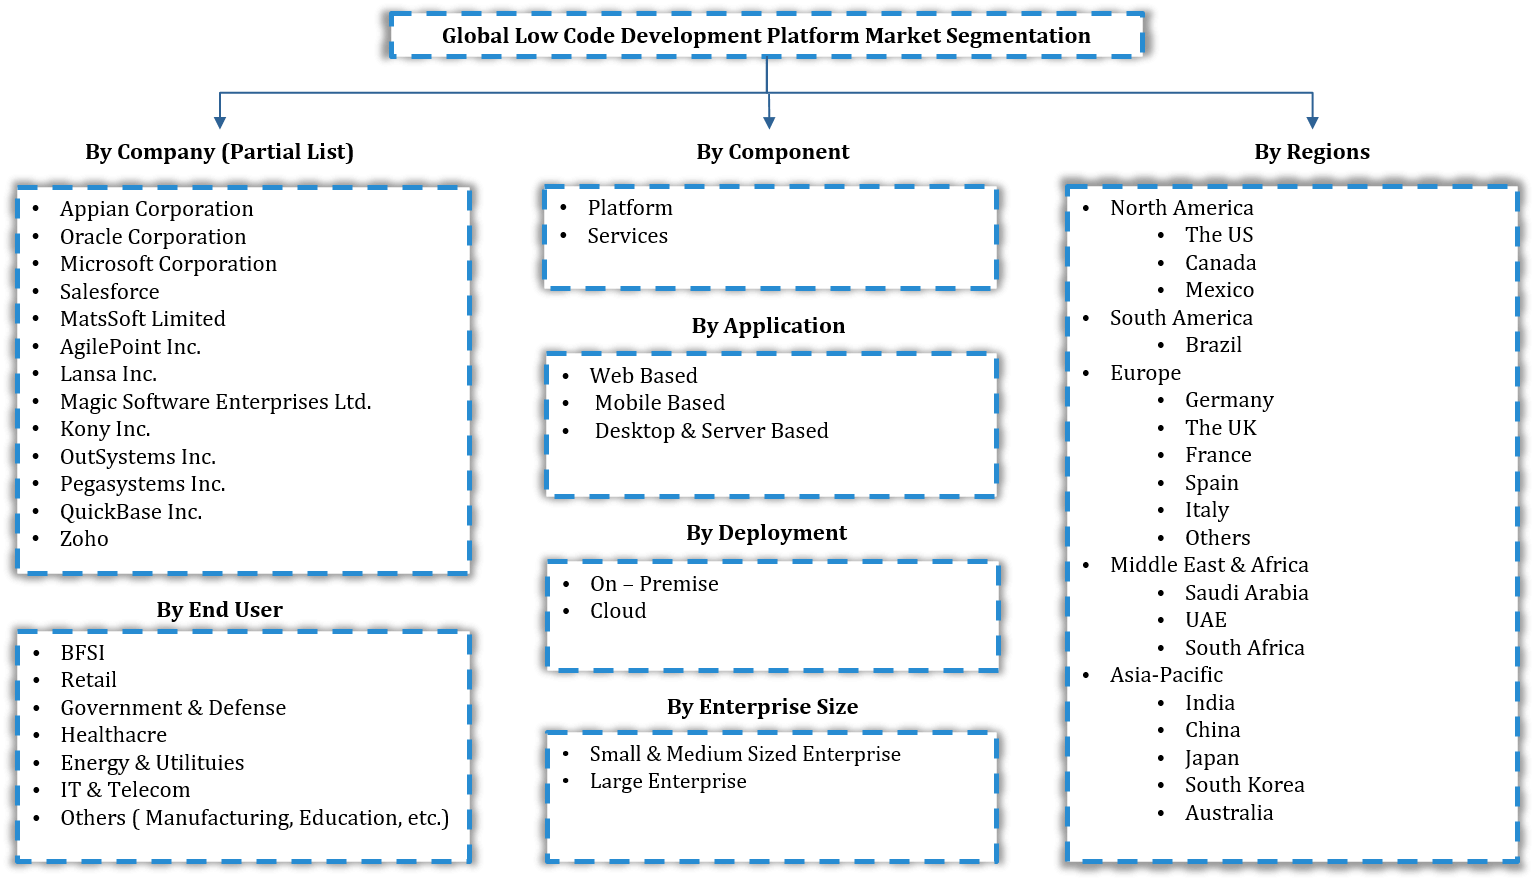Click the center downward arrowhead under the title
This screenshot has width=1535, height=882.
tap(769, 122)
